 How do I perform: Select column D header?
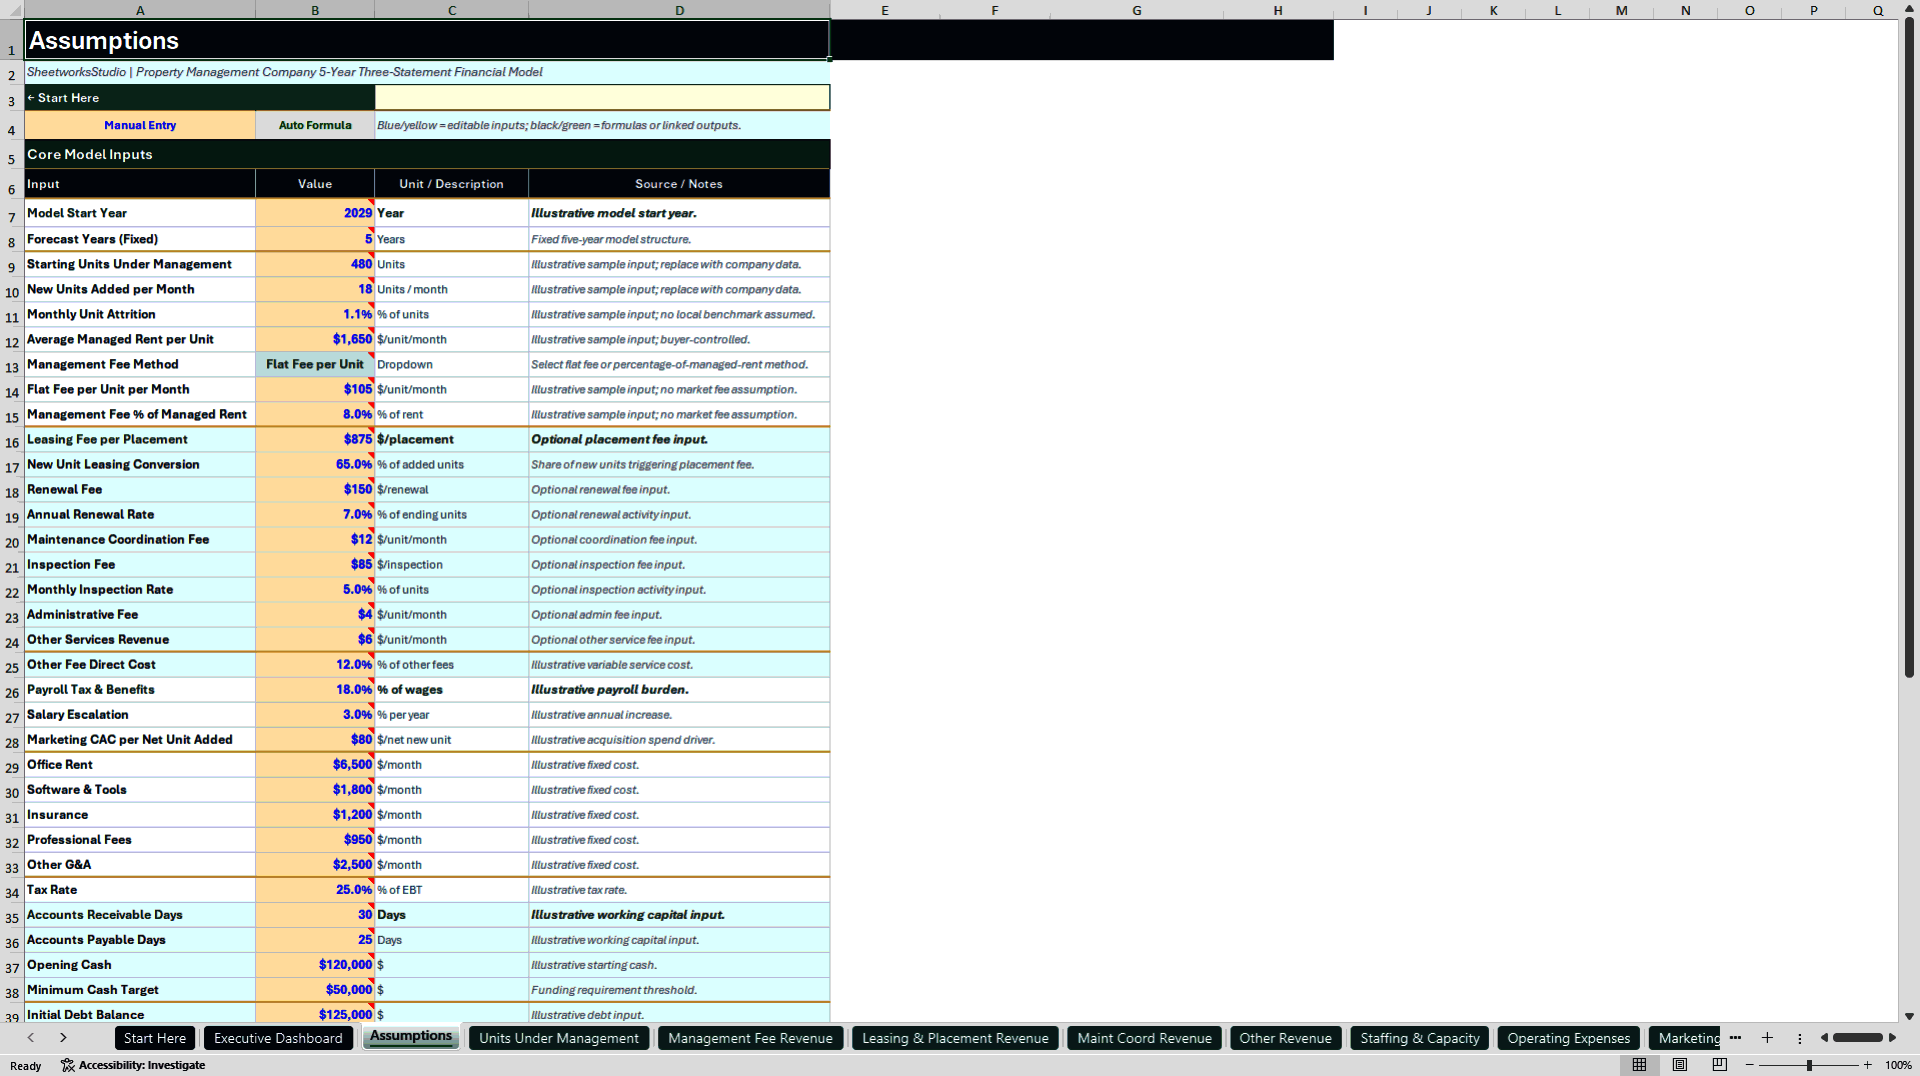679,10
